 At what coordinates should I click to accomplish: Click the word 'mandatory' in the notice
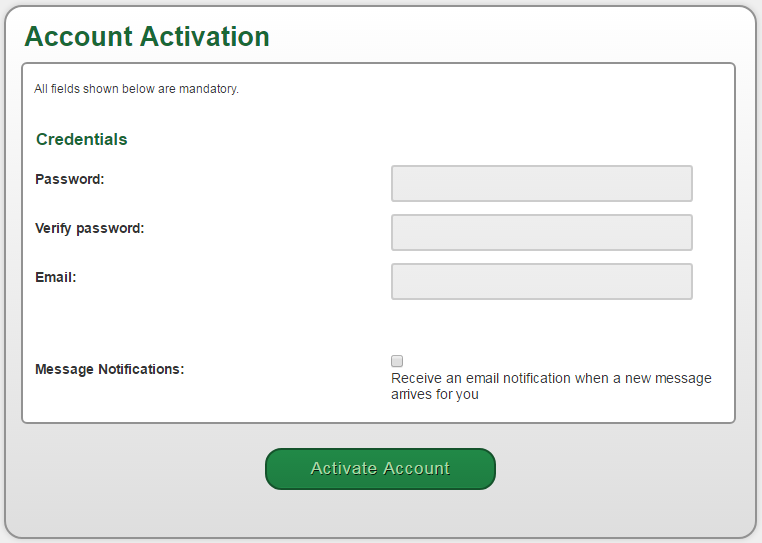click(208, 89)
